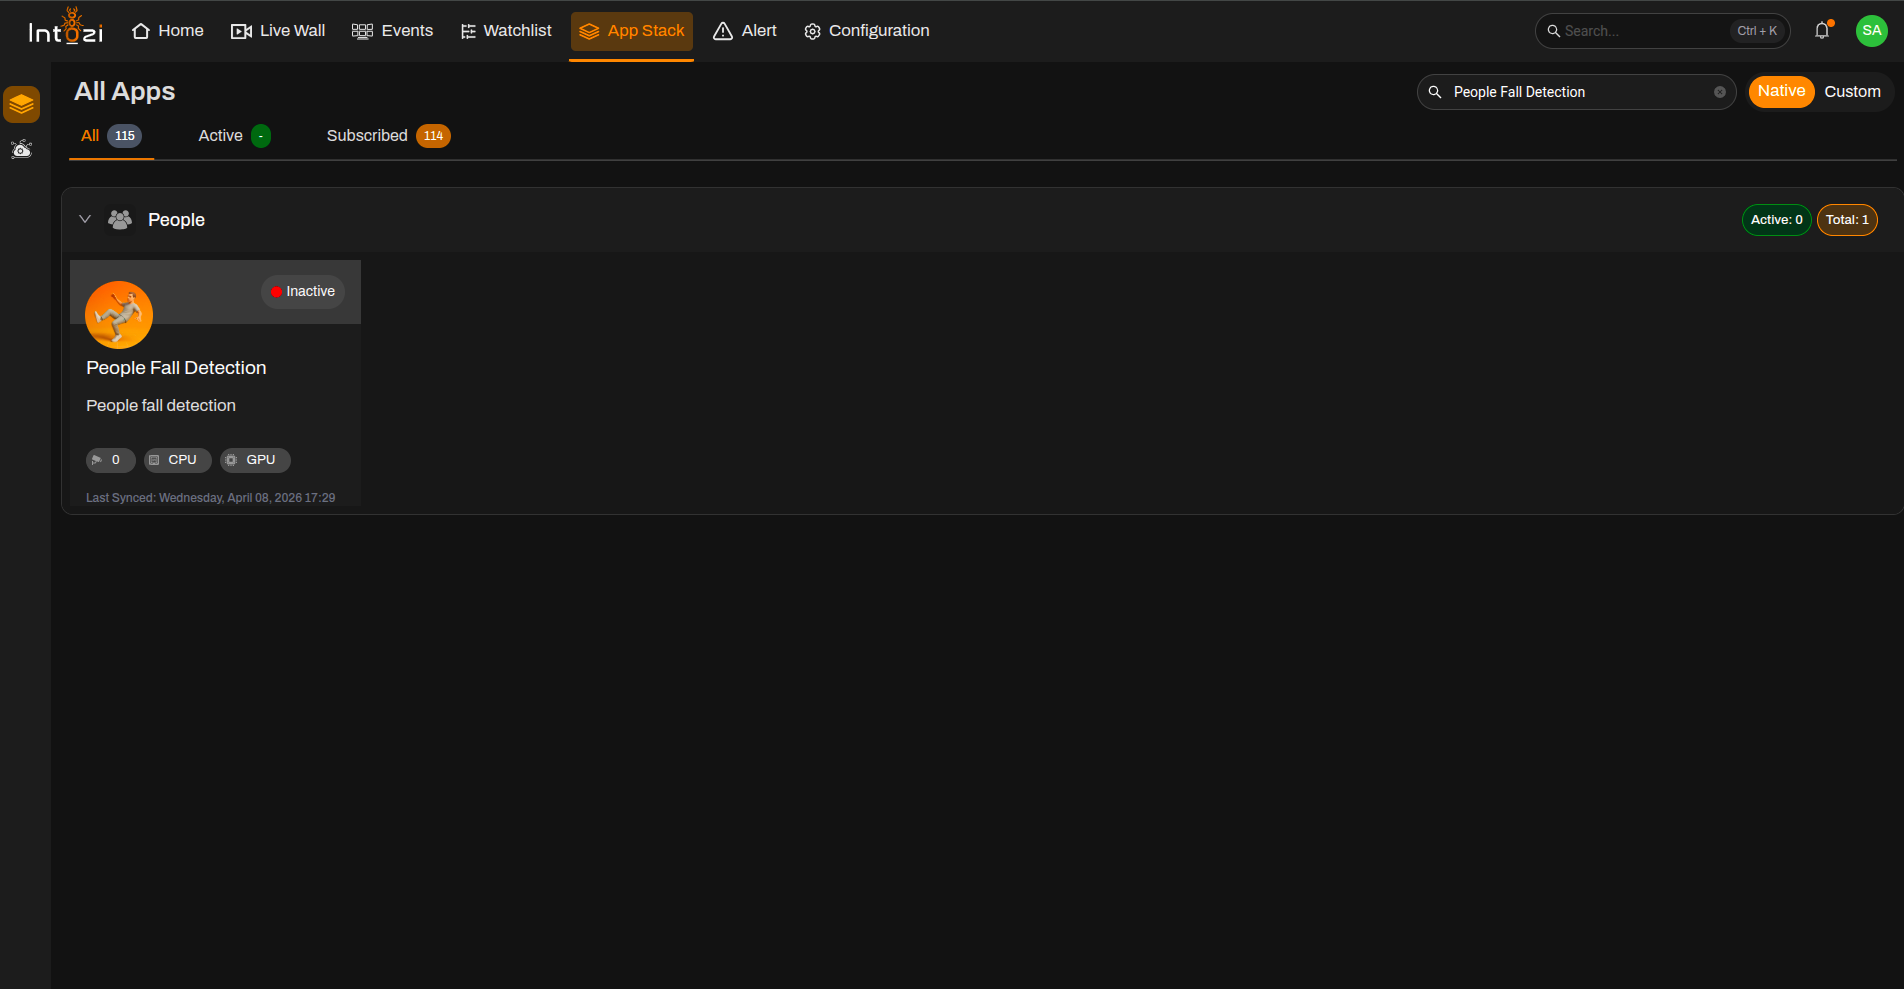The height and width of the screenshot is (989, 1904).
Task: Clear the People Fall Detection search text
Action: click(x=1720, y=92)
